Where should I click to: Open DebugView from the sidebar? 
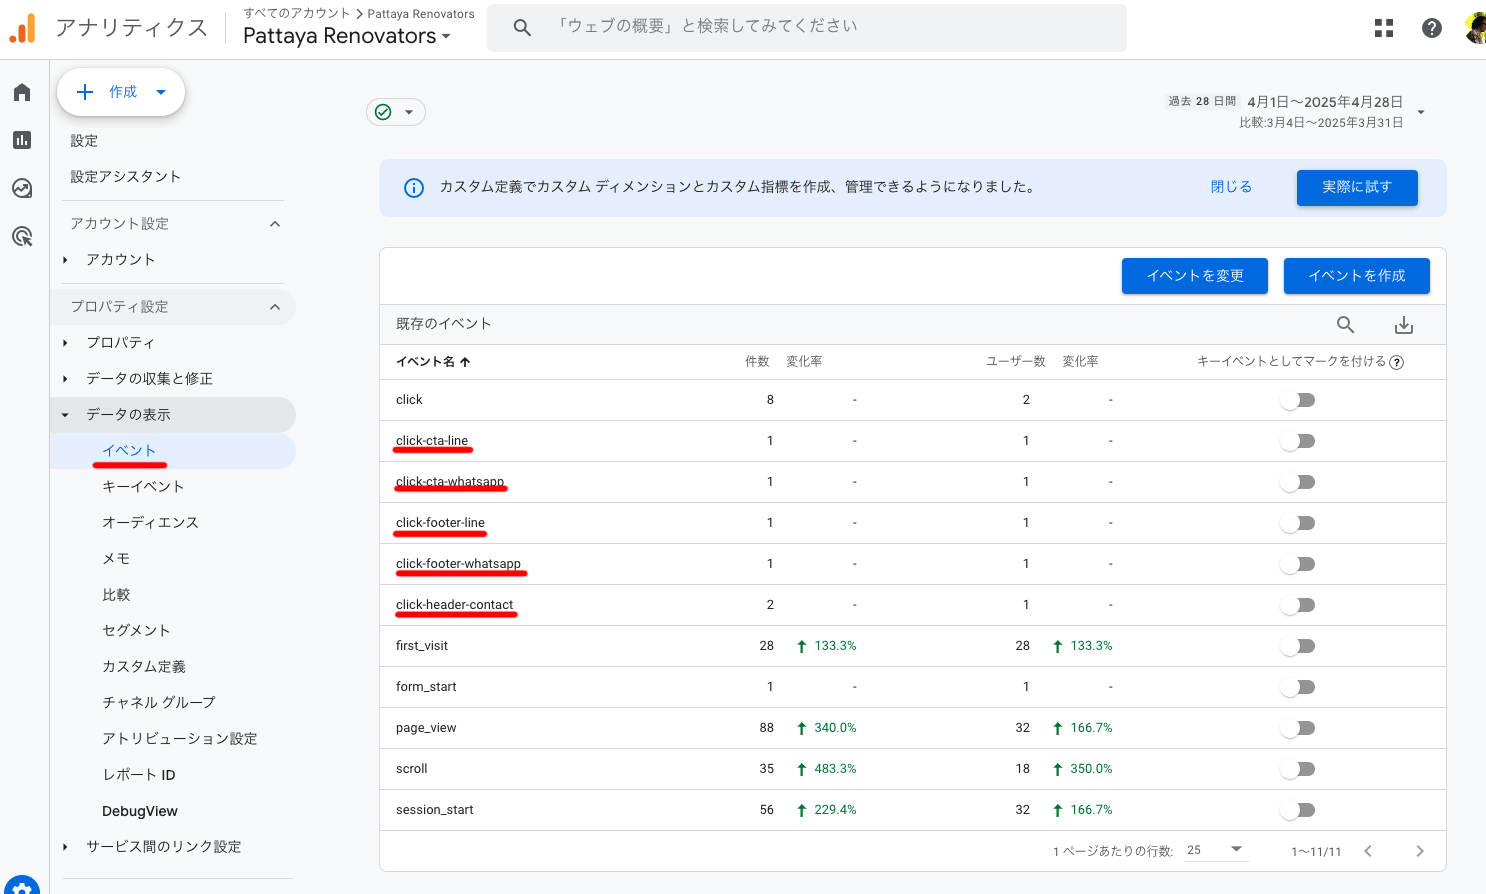click(x=140, y=811)
